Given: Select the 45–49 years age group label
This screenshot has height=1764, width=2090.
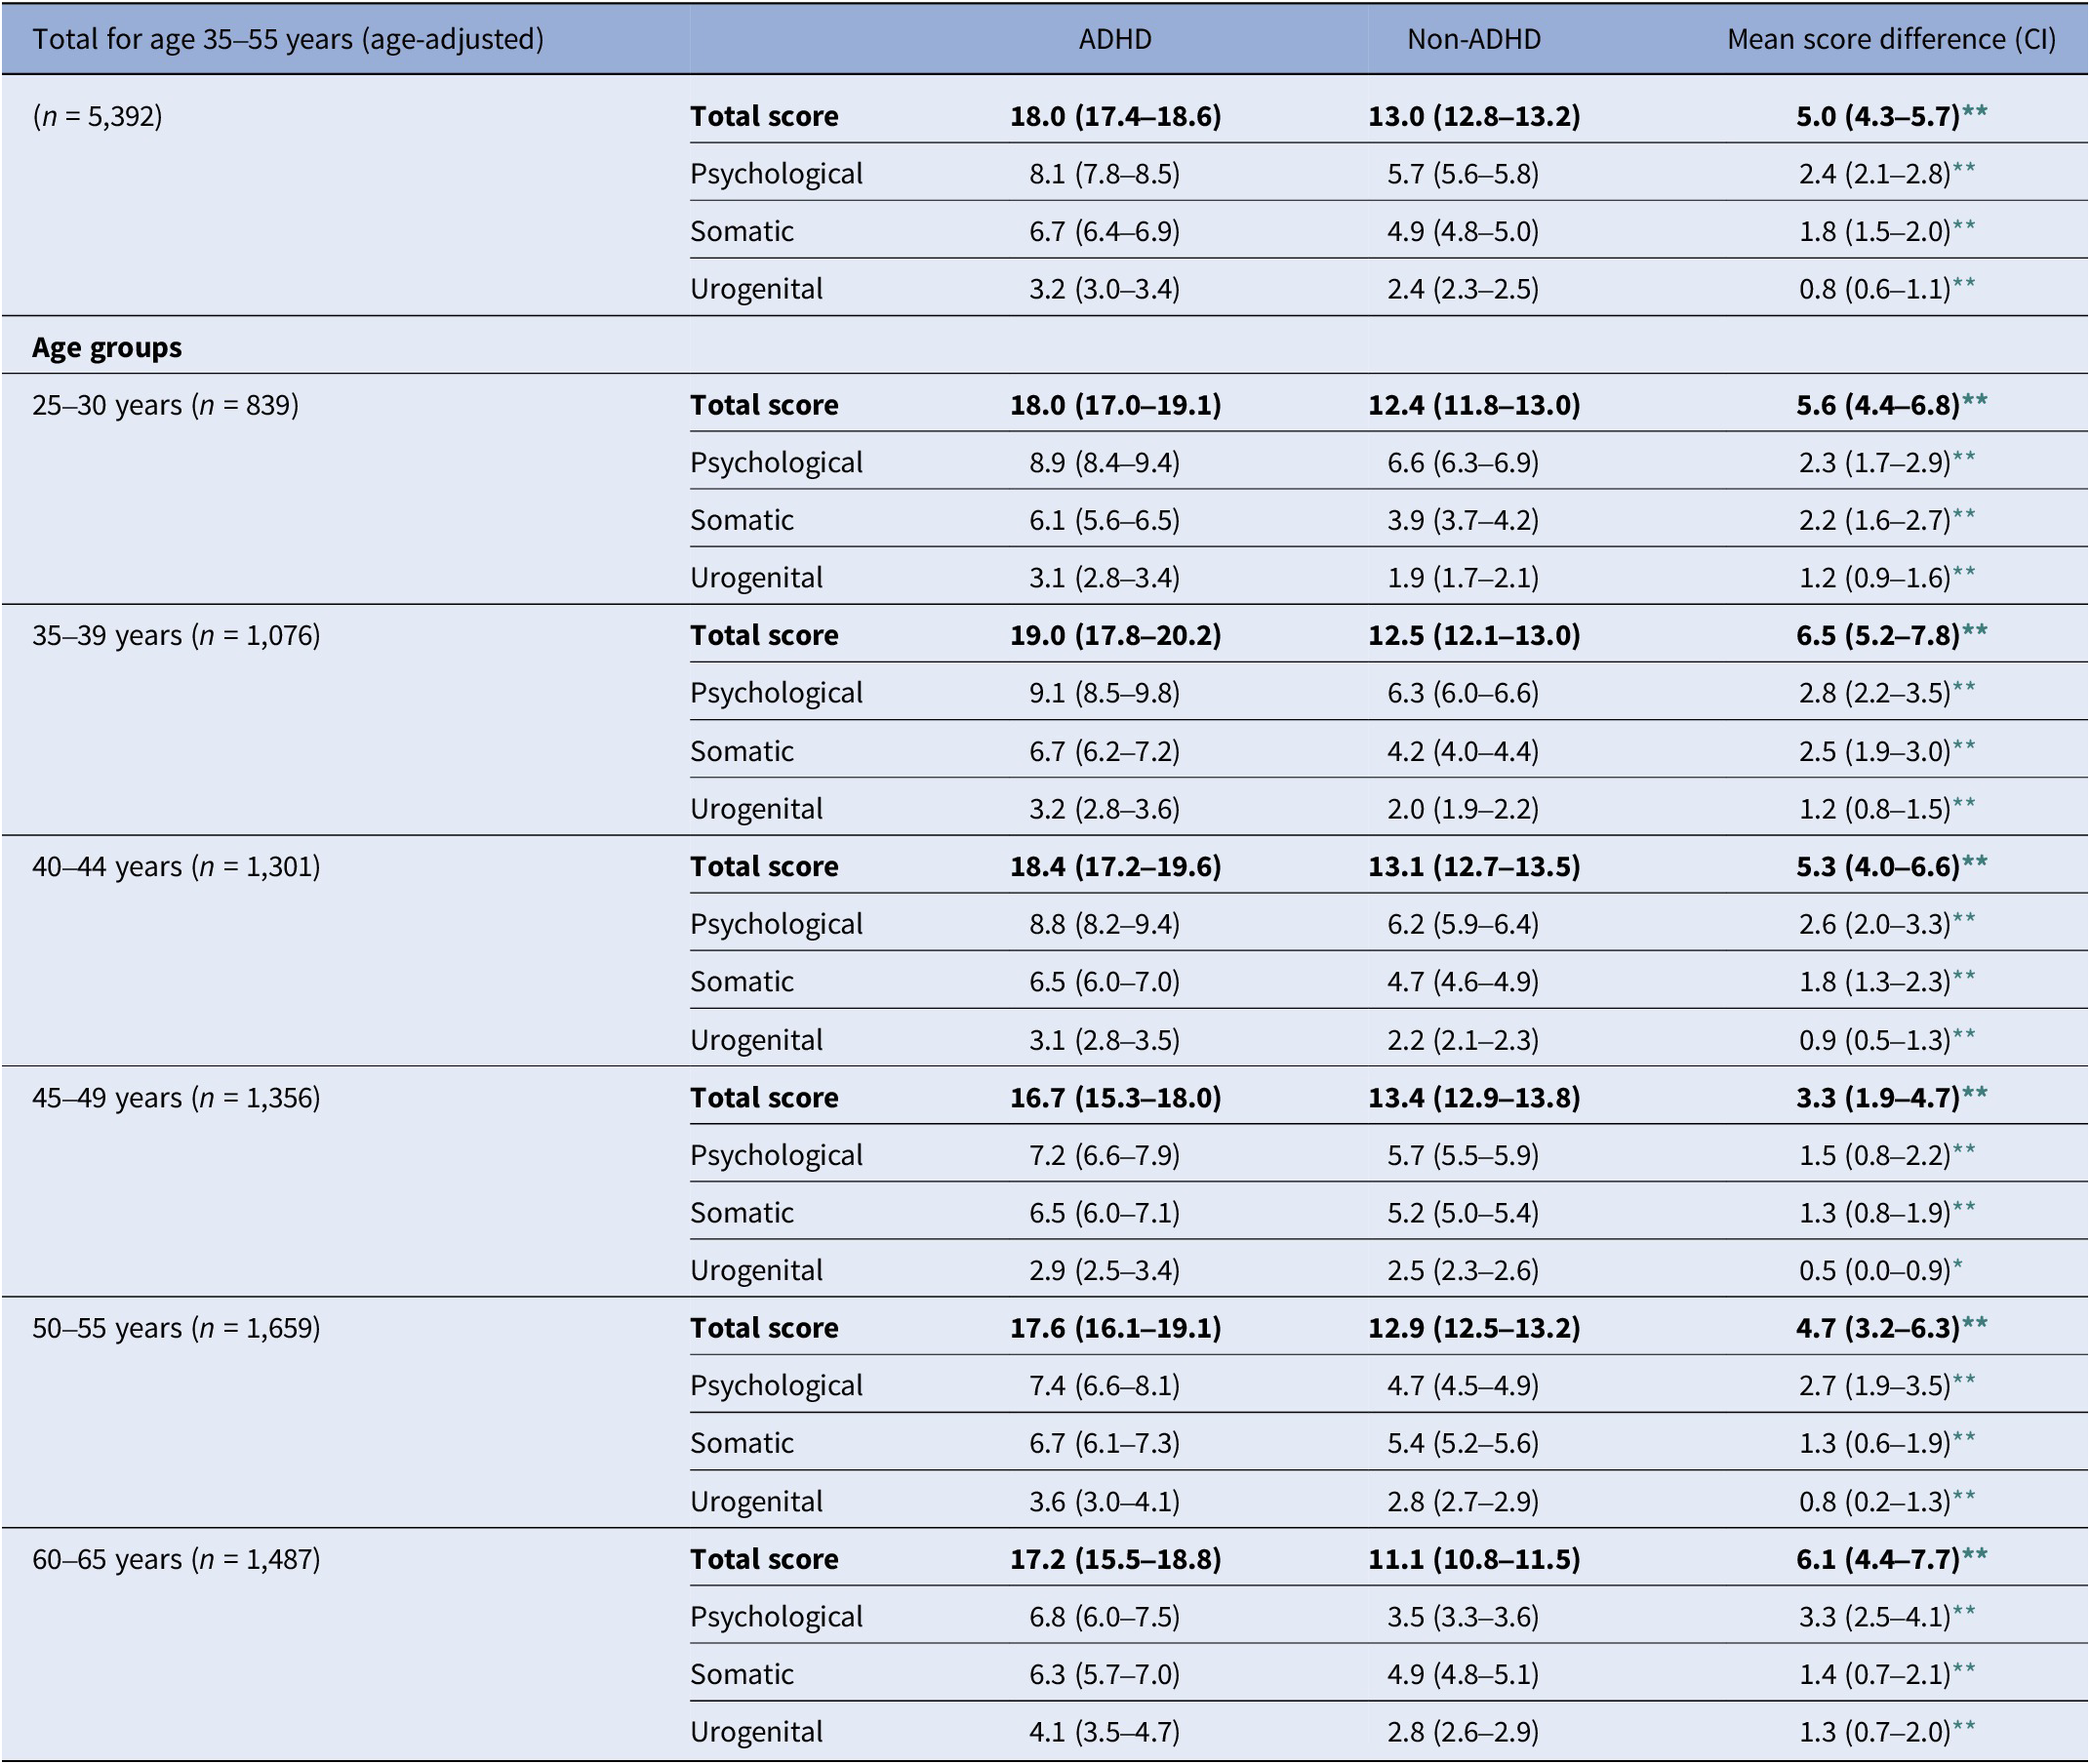Looking at the screenshot, I should click(176, 1097).
